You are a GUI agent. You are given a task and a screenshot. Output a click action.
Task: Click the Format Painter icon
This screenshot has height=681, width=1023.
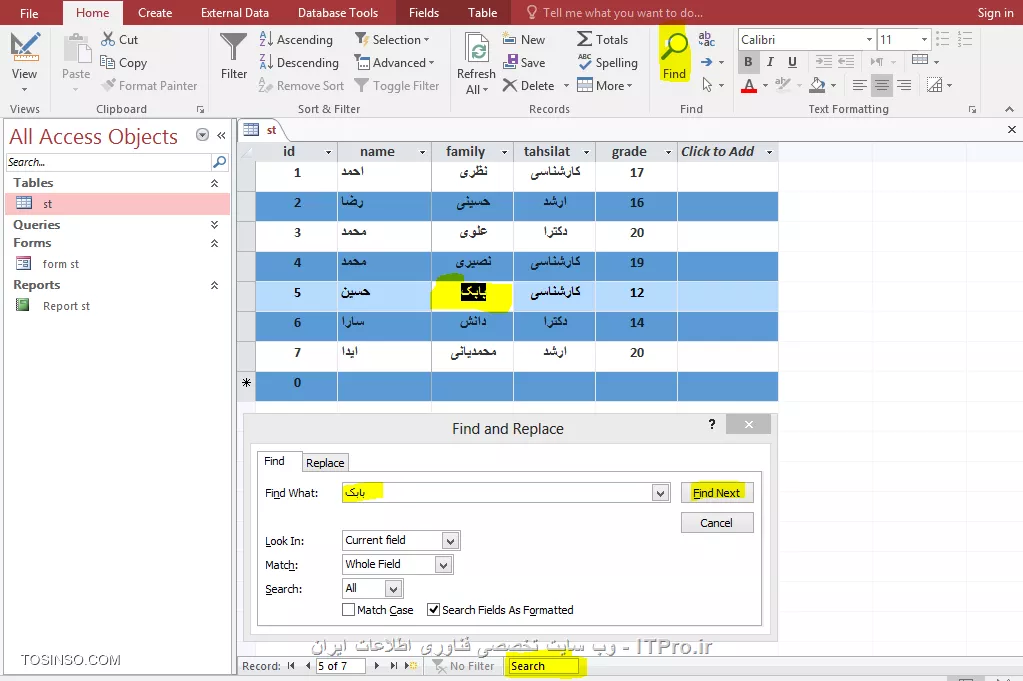(109, 86)
